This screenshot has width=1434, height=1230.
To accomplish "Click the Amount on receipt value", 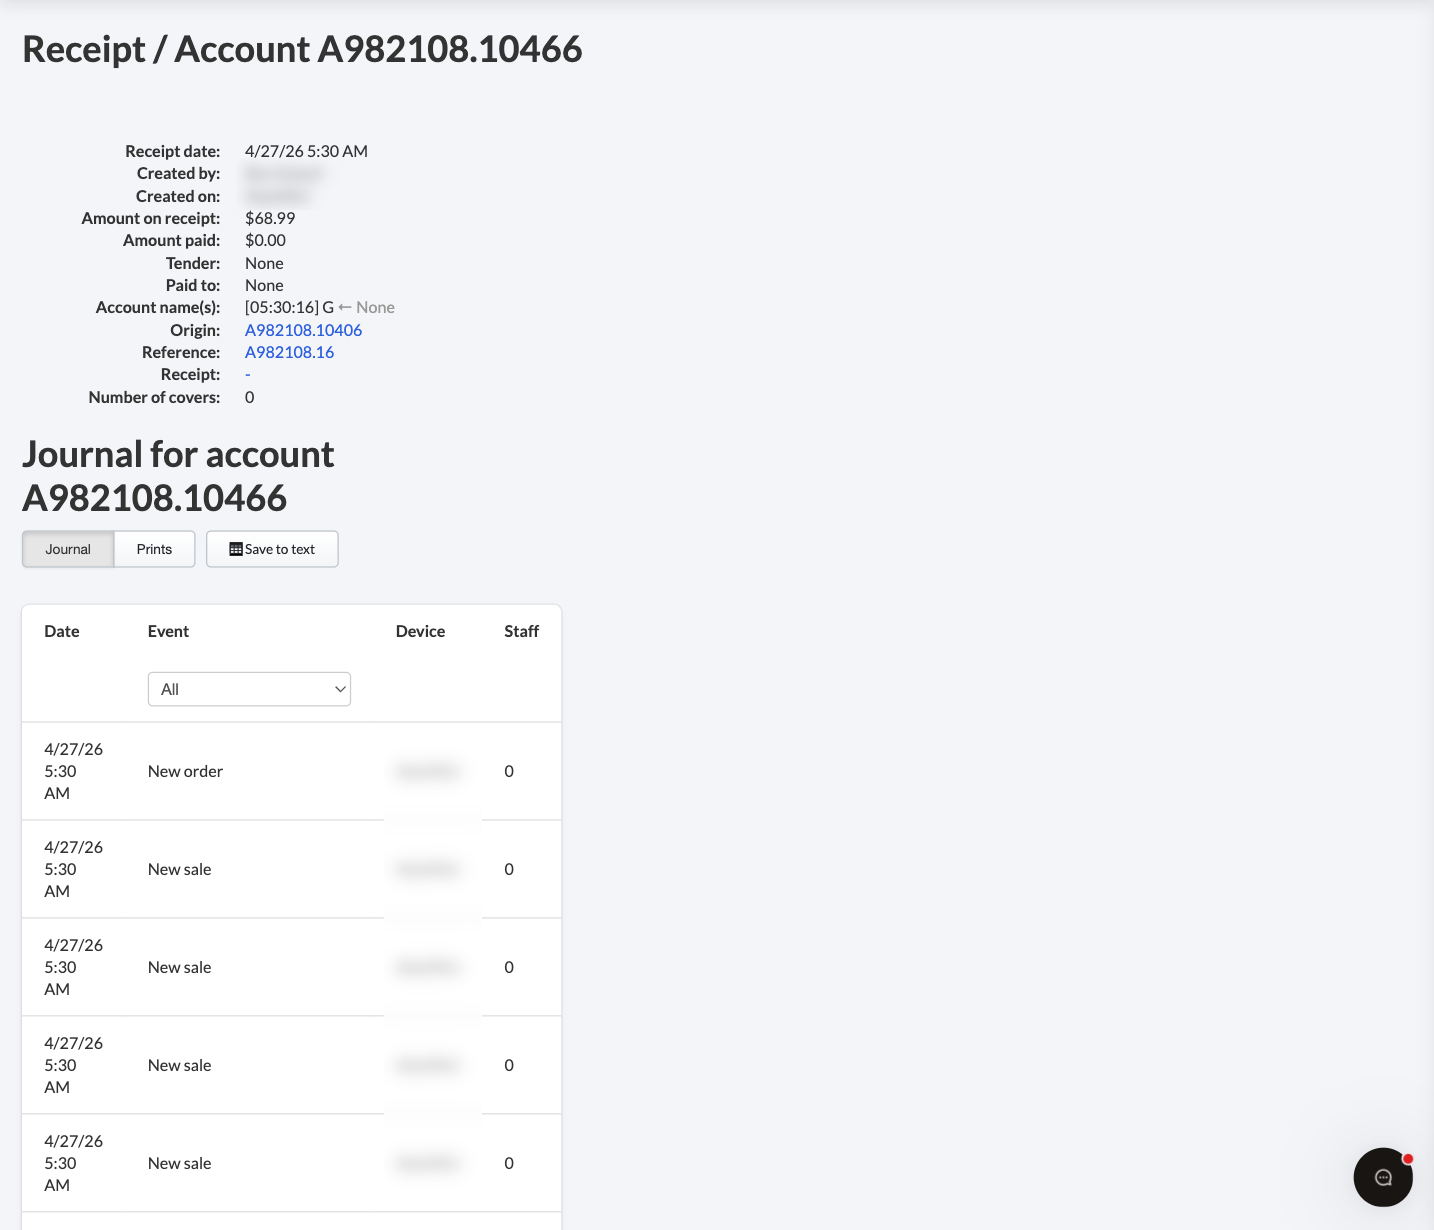I will (x=269, y=218).
